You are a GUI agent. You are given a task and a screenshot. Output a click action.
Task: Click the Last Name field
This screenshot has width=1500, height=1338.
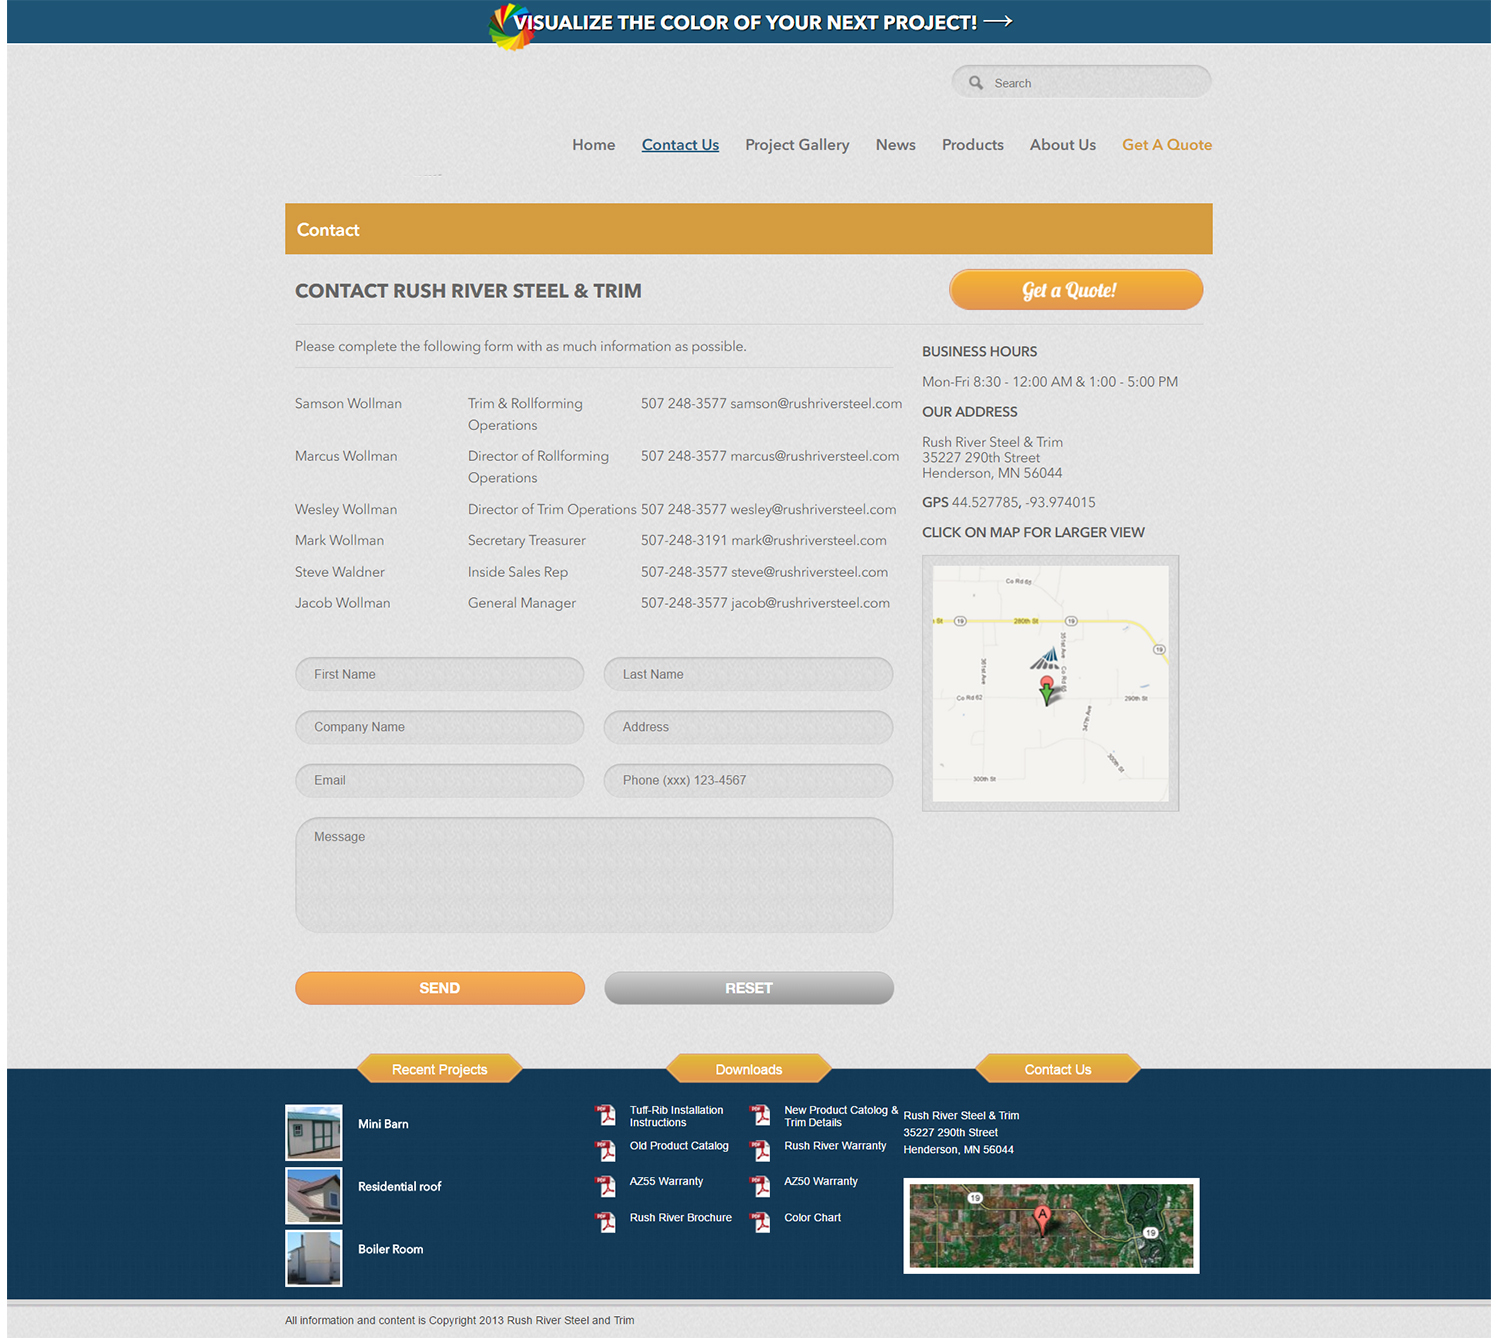pos(749,674)
